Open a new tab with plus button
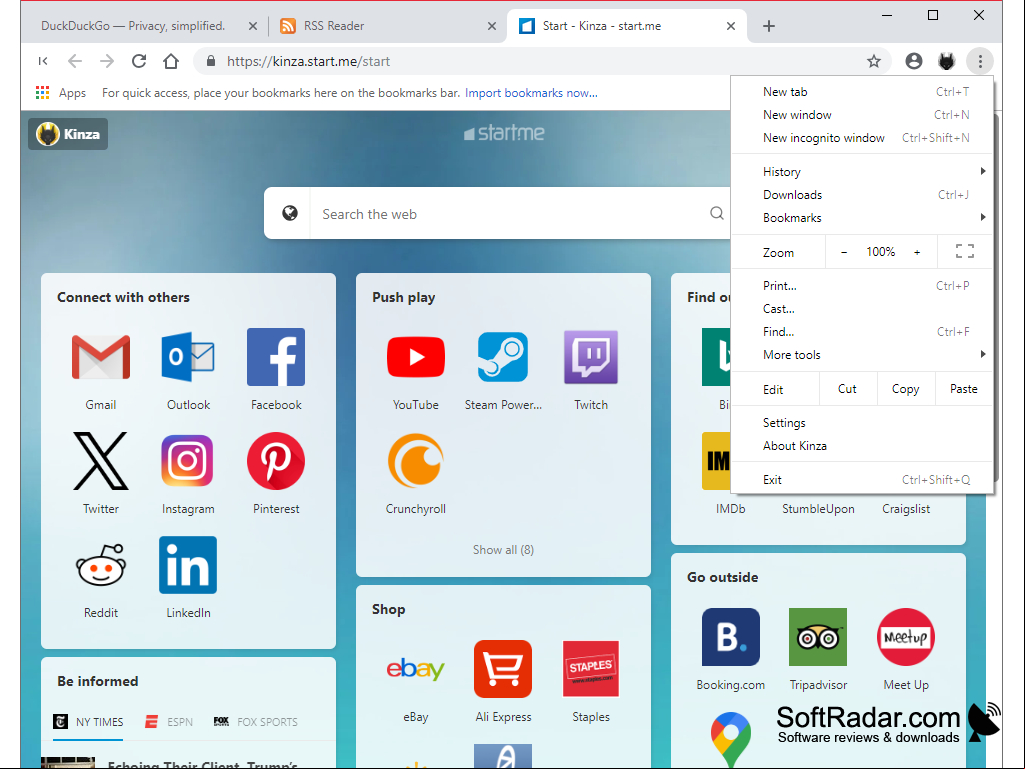 click(x=769, y=26)
